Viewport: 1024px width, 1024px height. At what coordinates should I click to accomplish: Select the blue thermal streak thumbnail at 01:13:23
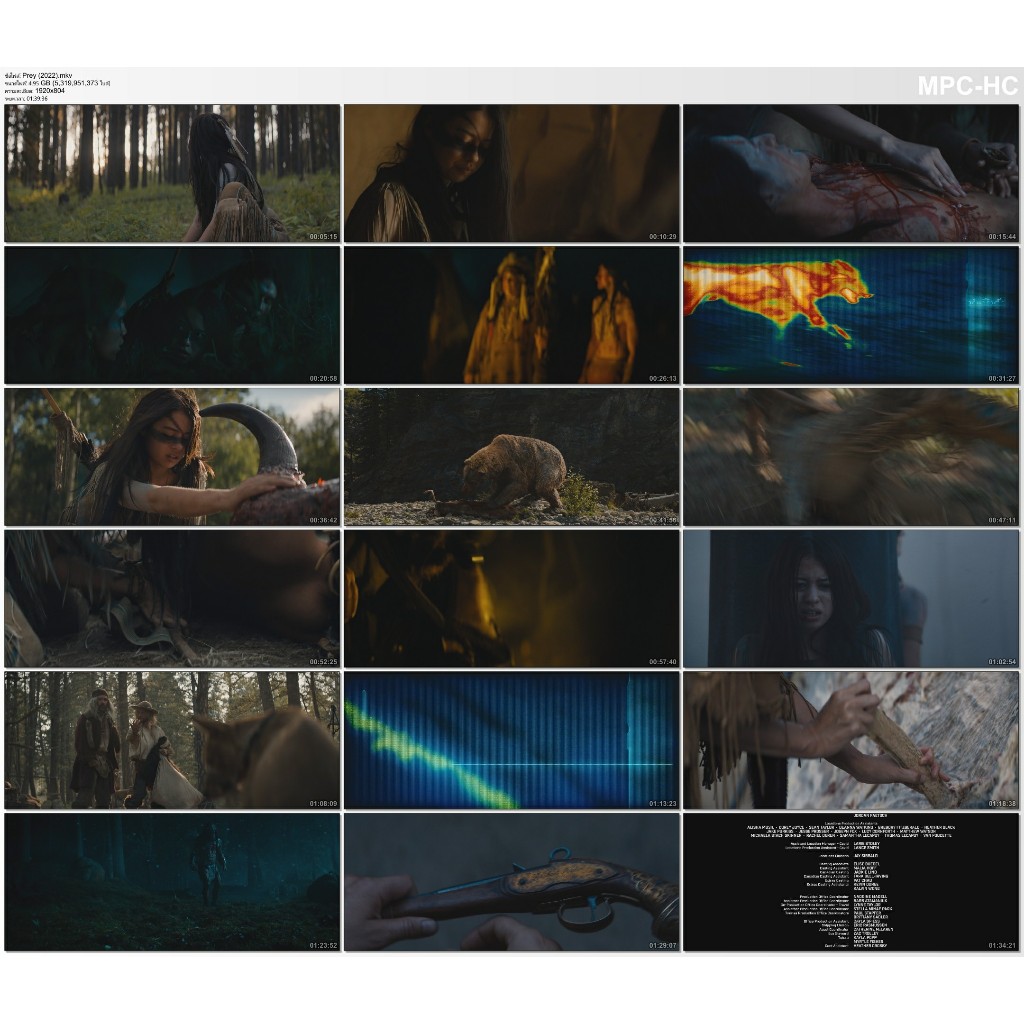click(x=511, y=740)
